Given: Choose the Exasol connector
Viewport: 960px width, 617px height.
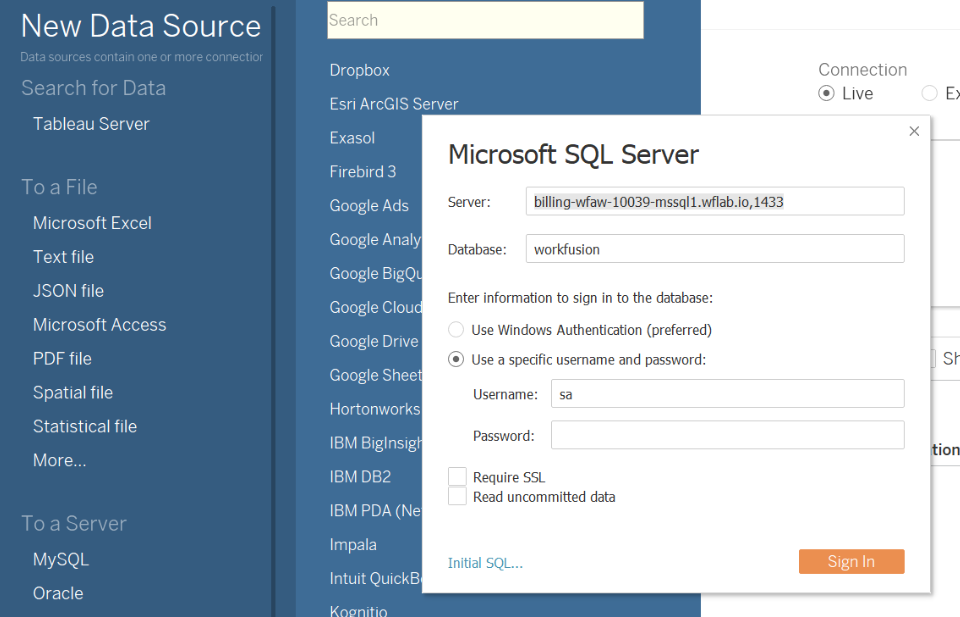Looking at the screenshot, I should tap(352, 138).
